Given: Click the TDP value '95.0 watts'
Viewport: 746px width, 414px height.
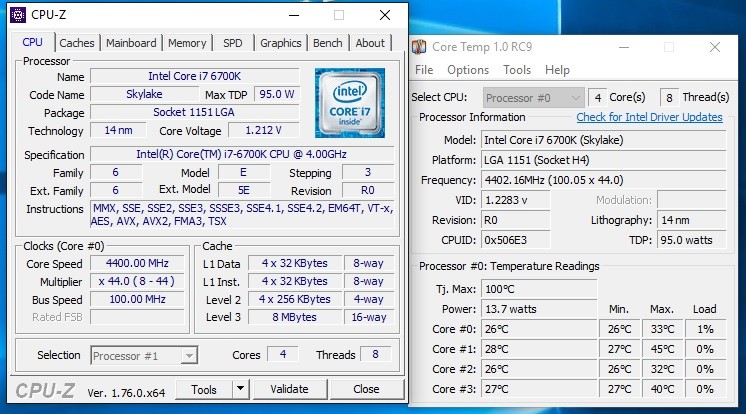Looking at the screenshot, I should 692,240.
